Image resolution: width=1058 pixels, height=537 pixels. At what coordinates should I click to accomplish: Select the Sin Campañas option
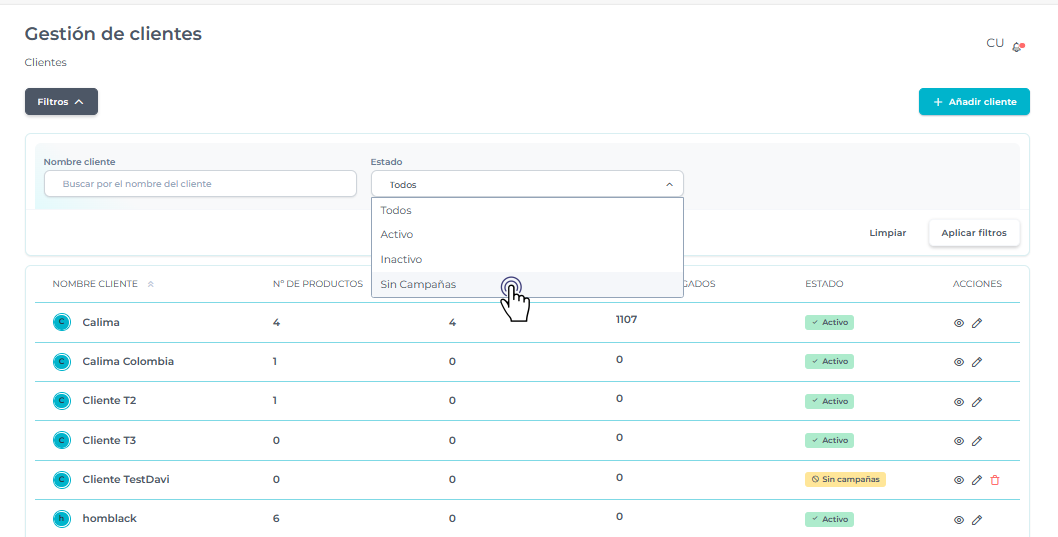pos(418,285)
